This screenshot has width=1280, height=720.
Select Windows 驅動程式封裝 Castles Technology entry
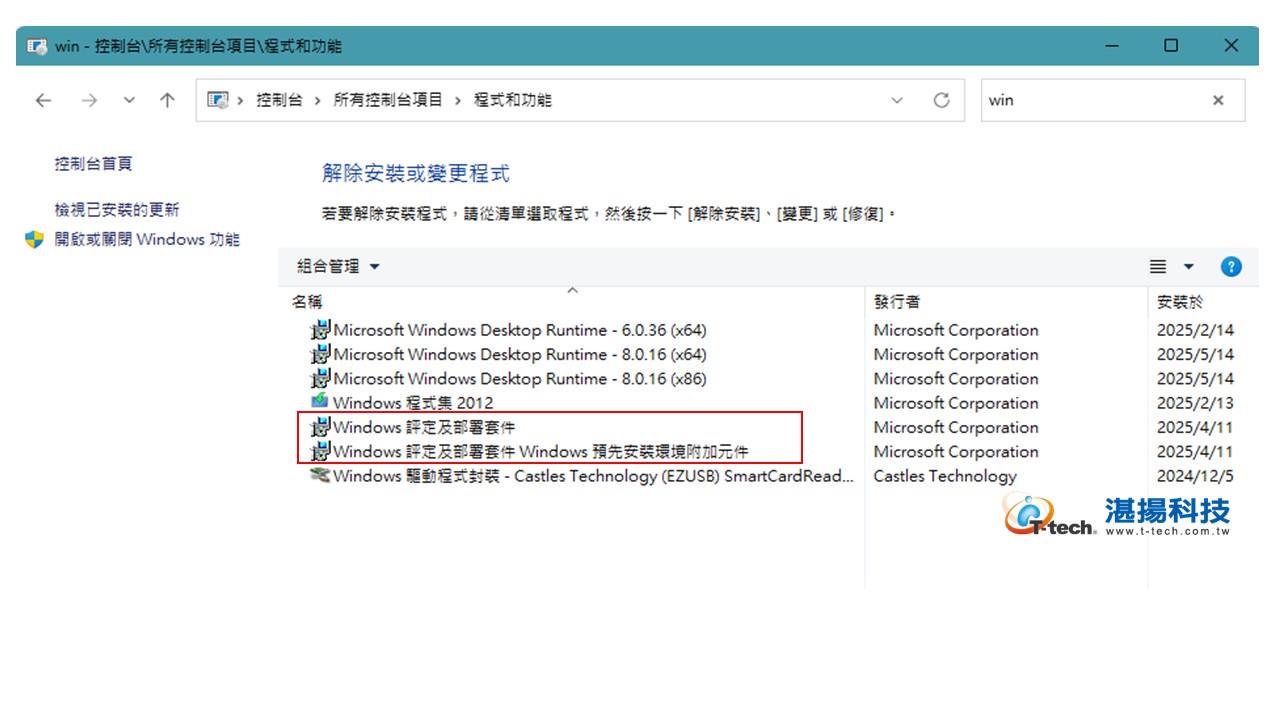coord(594,476)
